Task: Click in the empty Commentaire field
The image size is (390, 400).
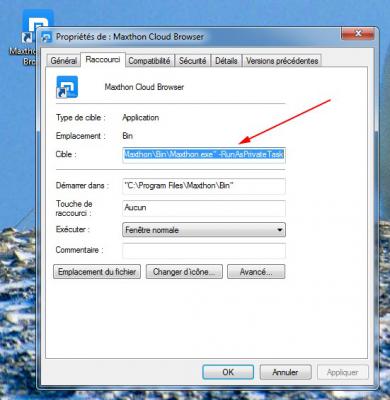Action: coord(204,251)
